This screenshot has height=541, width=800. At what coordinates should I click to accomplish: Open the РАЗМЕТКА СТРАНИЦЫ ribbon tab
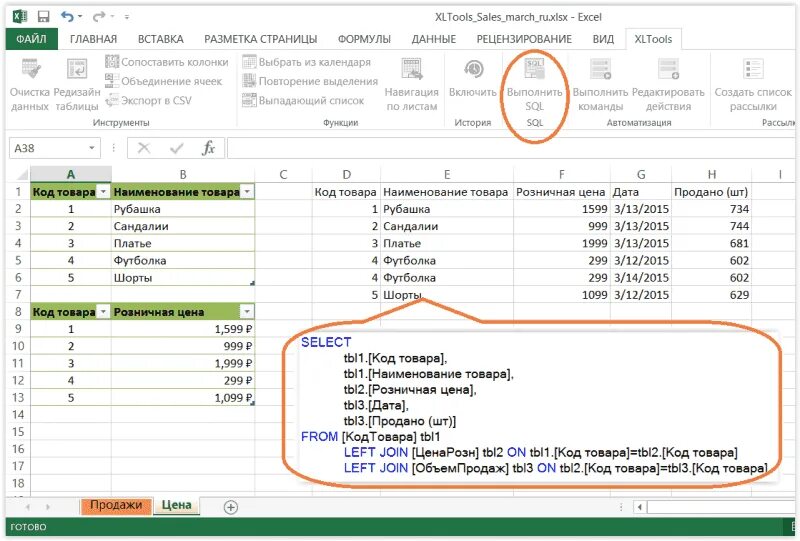(261, 39)
